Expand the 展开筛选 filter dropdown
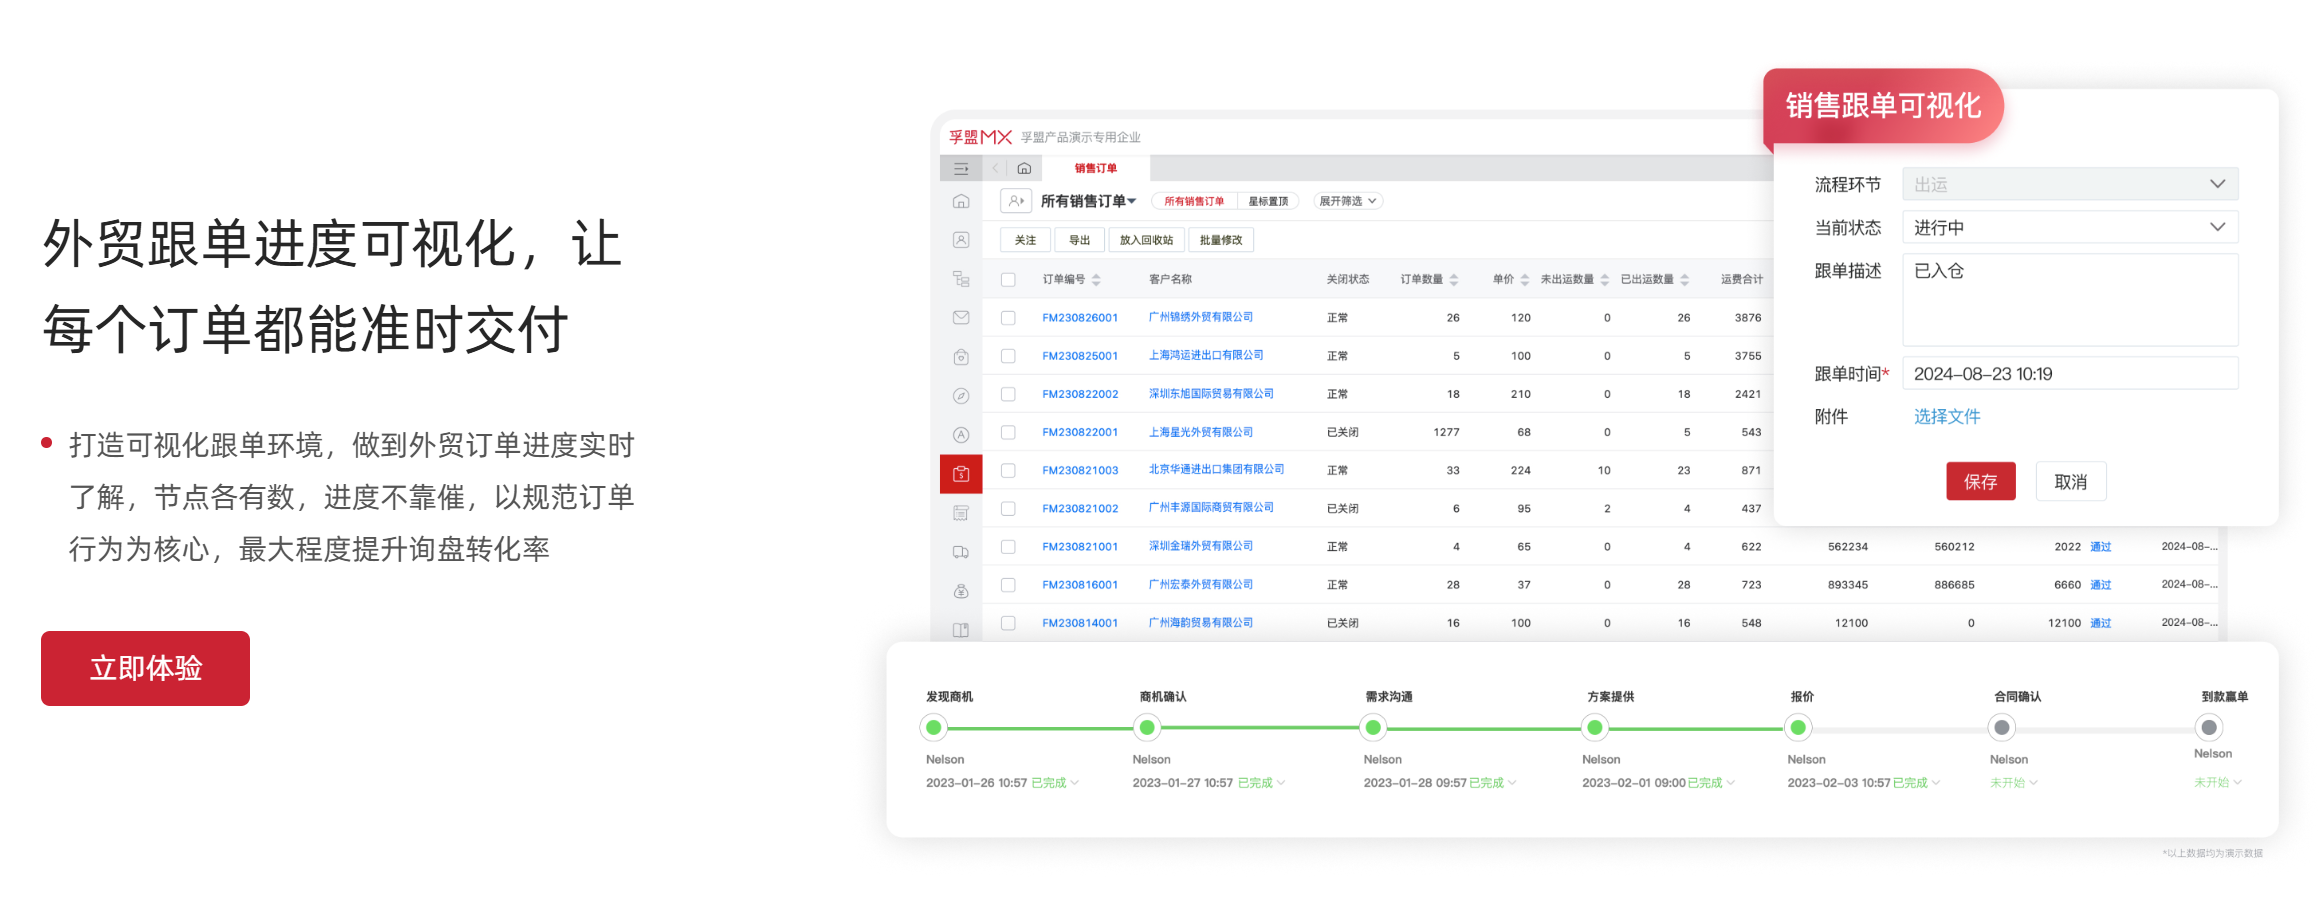The width and height of the screenshot is (2320, 898). pos(1347,201)
